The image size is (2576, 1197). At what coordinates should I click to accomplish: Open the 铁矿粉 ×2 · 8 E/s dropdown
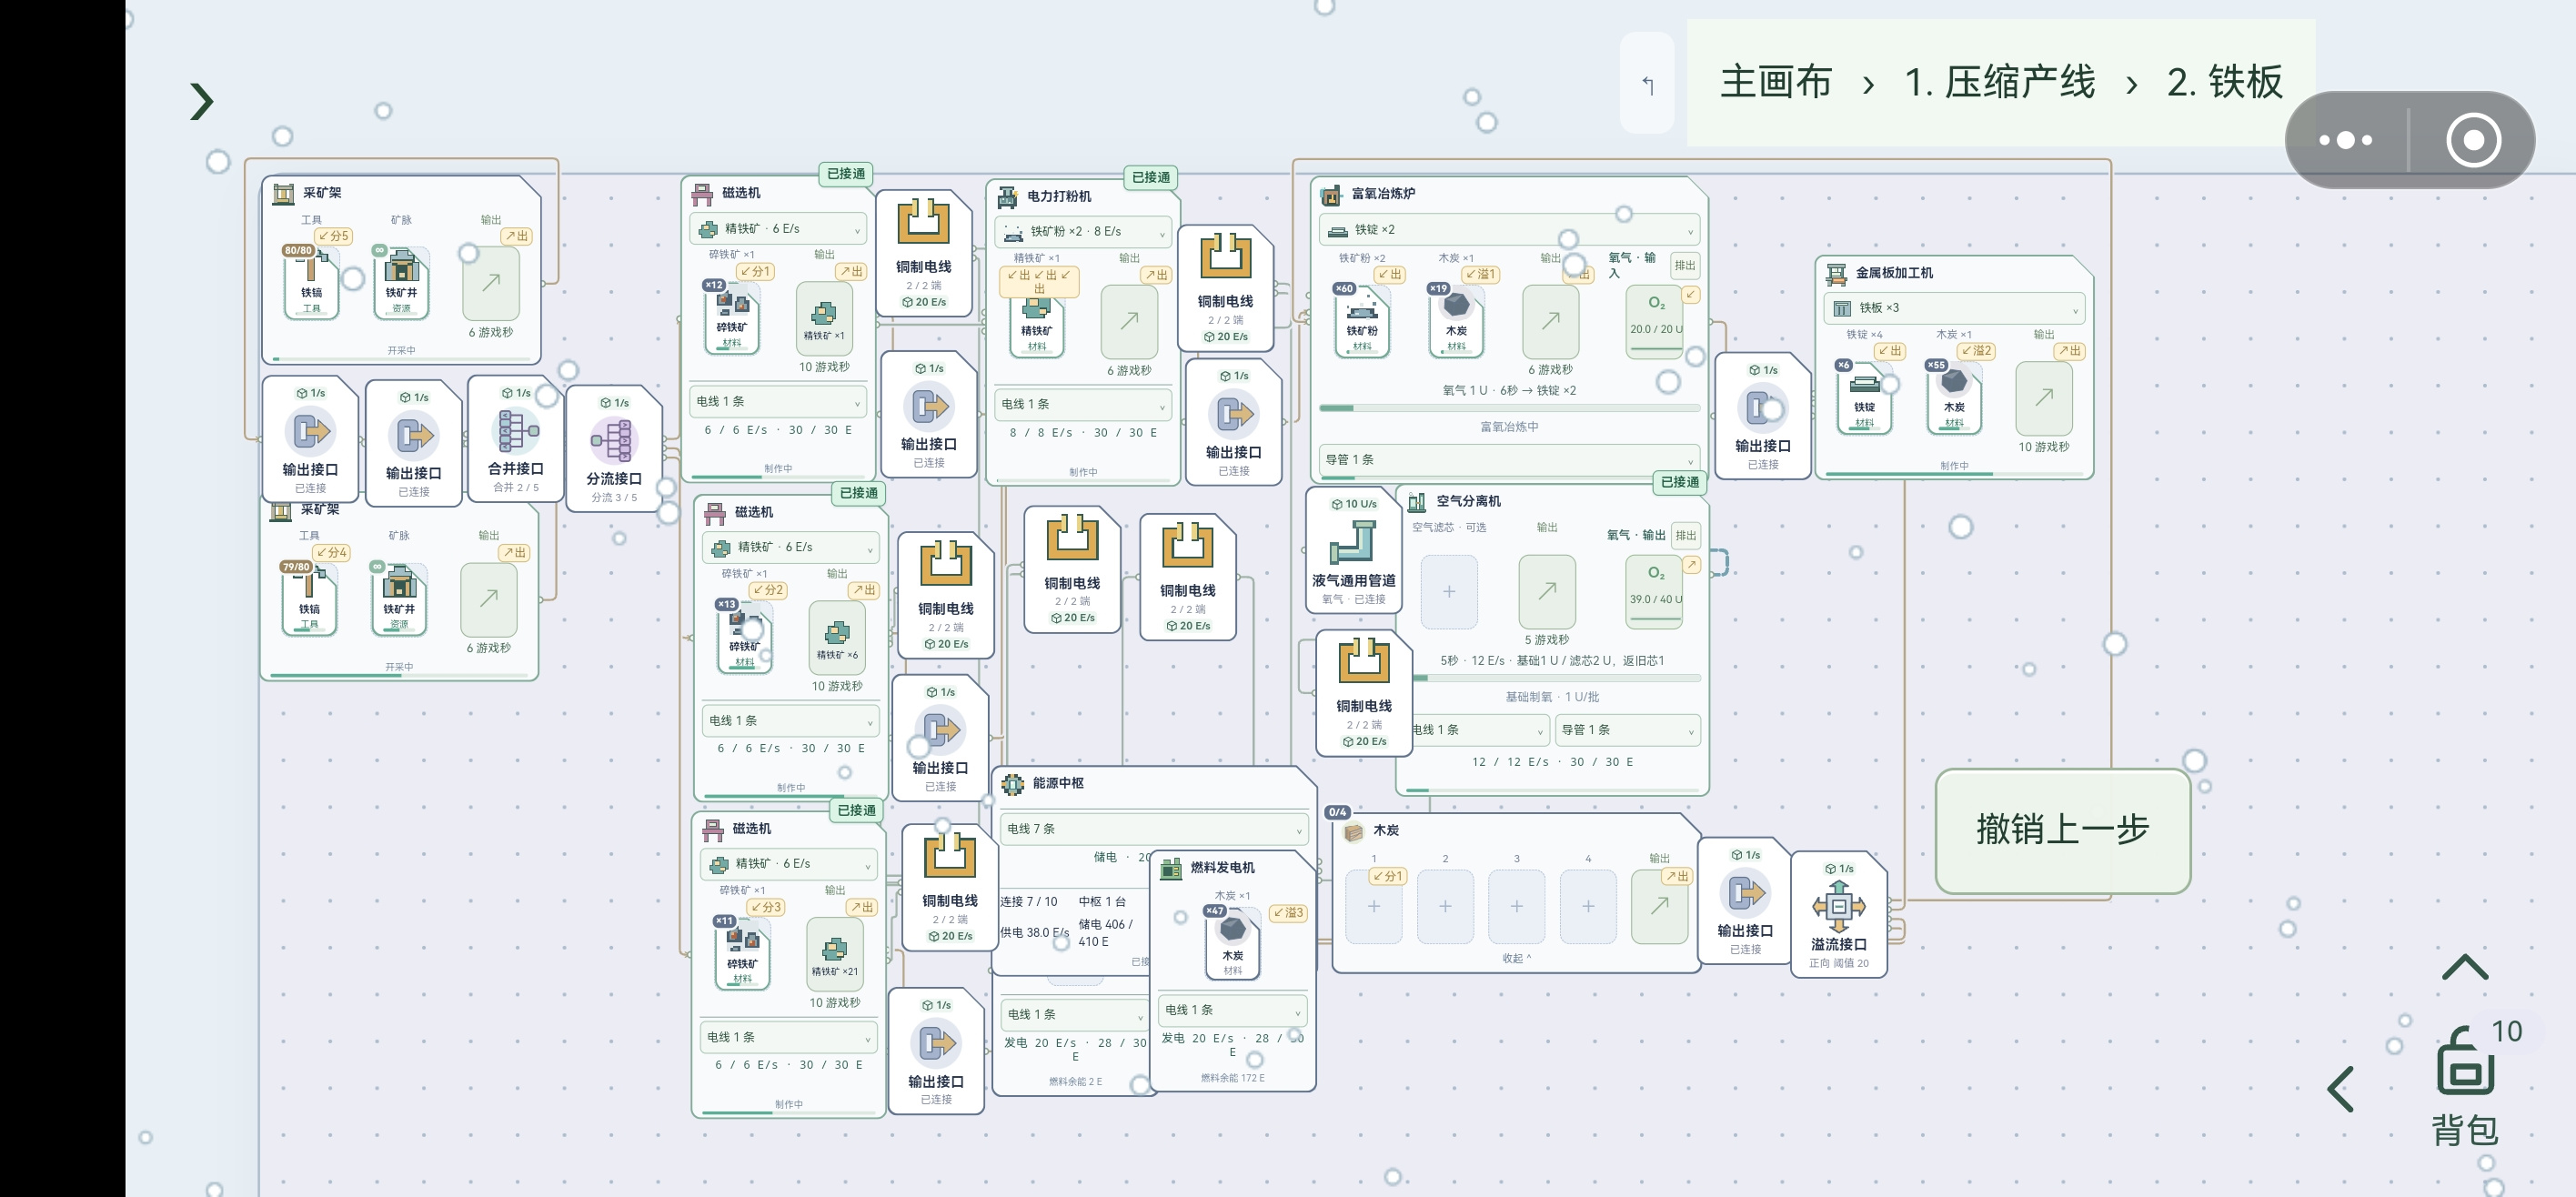pyautogui.click(x=1083, y=232)
